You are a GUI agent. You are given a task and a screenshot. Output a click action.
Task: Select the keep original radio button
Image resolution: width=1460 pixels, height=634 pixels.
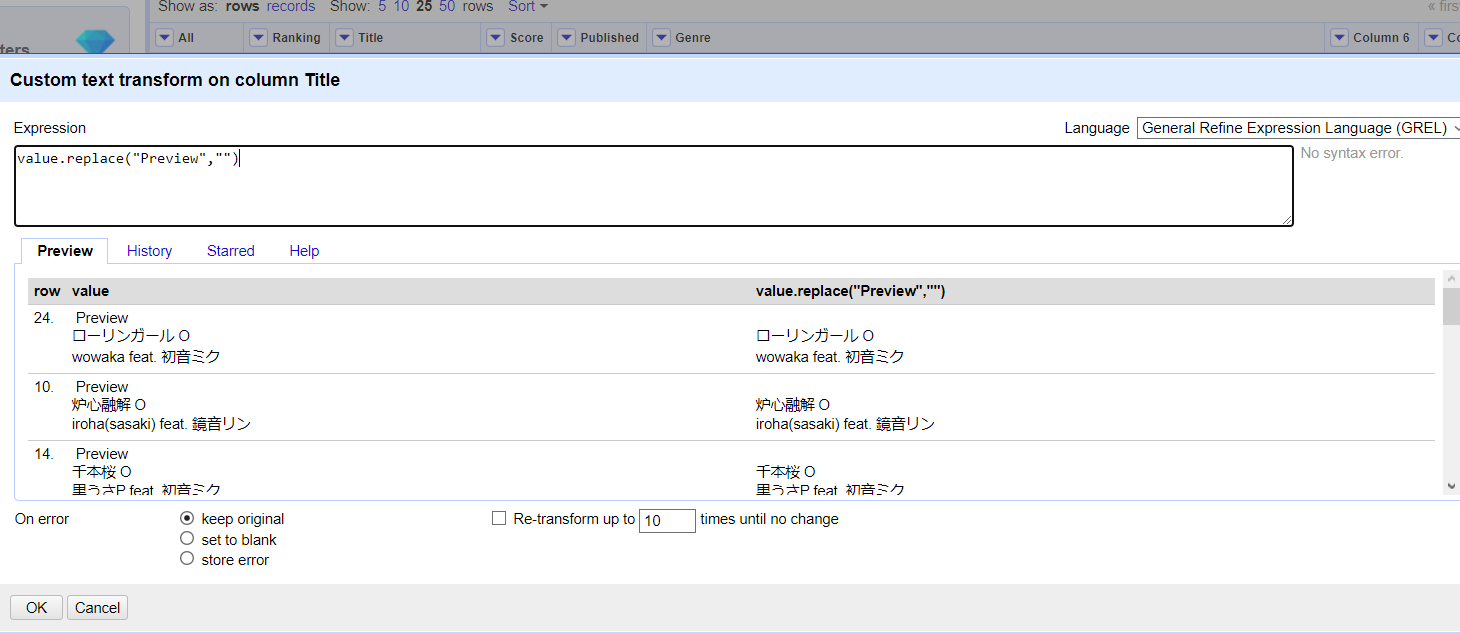pyautogui.click(x=187, y=519)
